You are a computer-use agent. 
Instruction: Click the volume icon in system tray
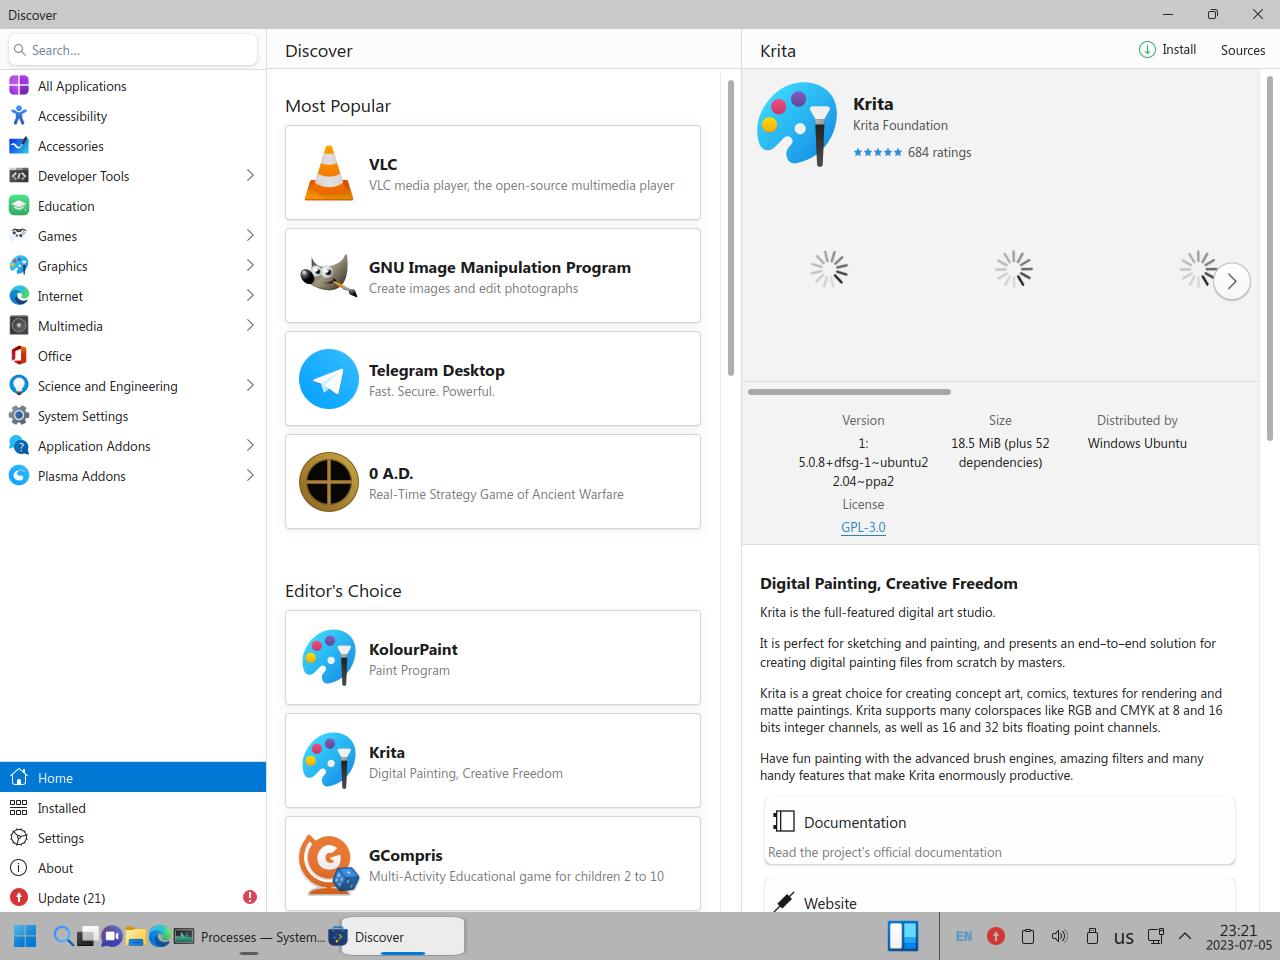click(x=1059, y=937)
